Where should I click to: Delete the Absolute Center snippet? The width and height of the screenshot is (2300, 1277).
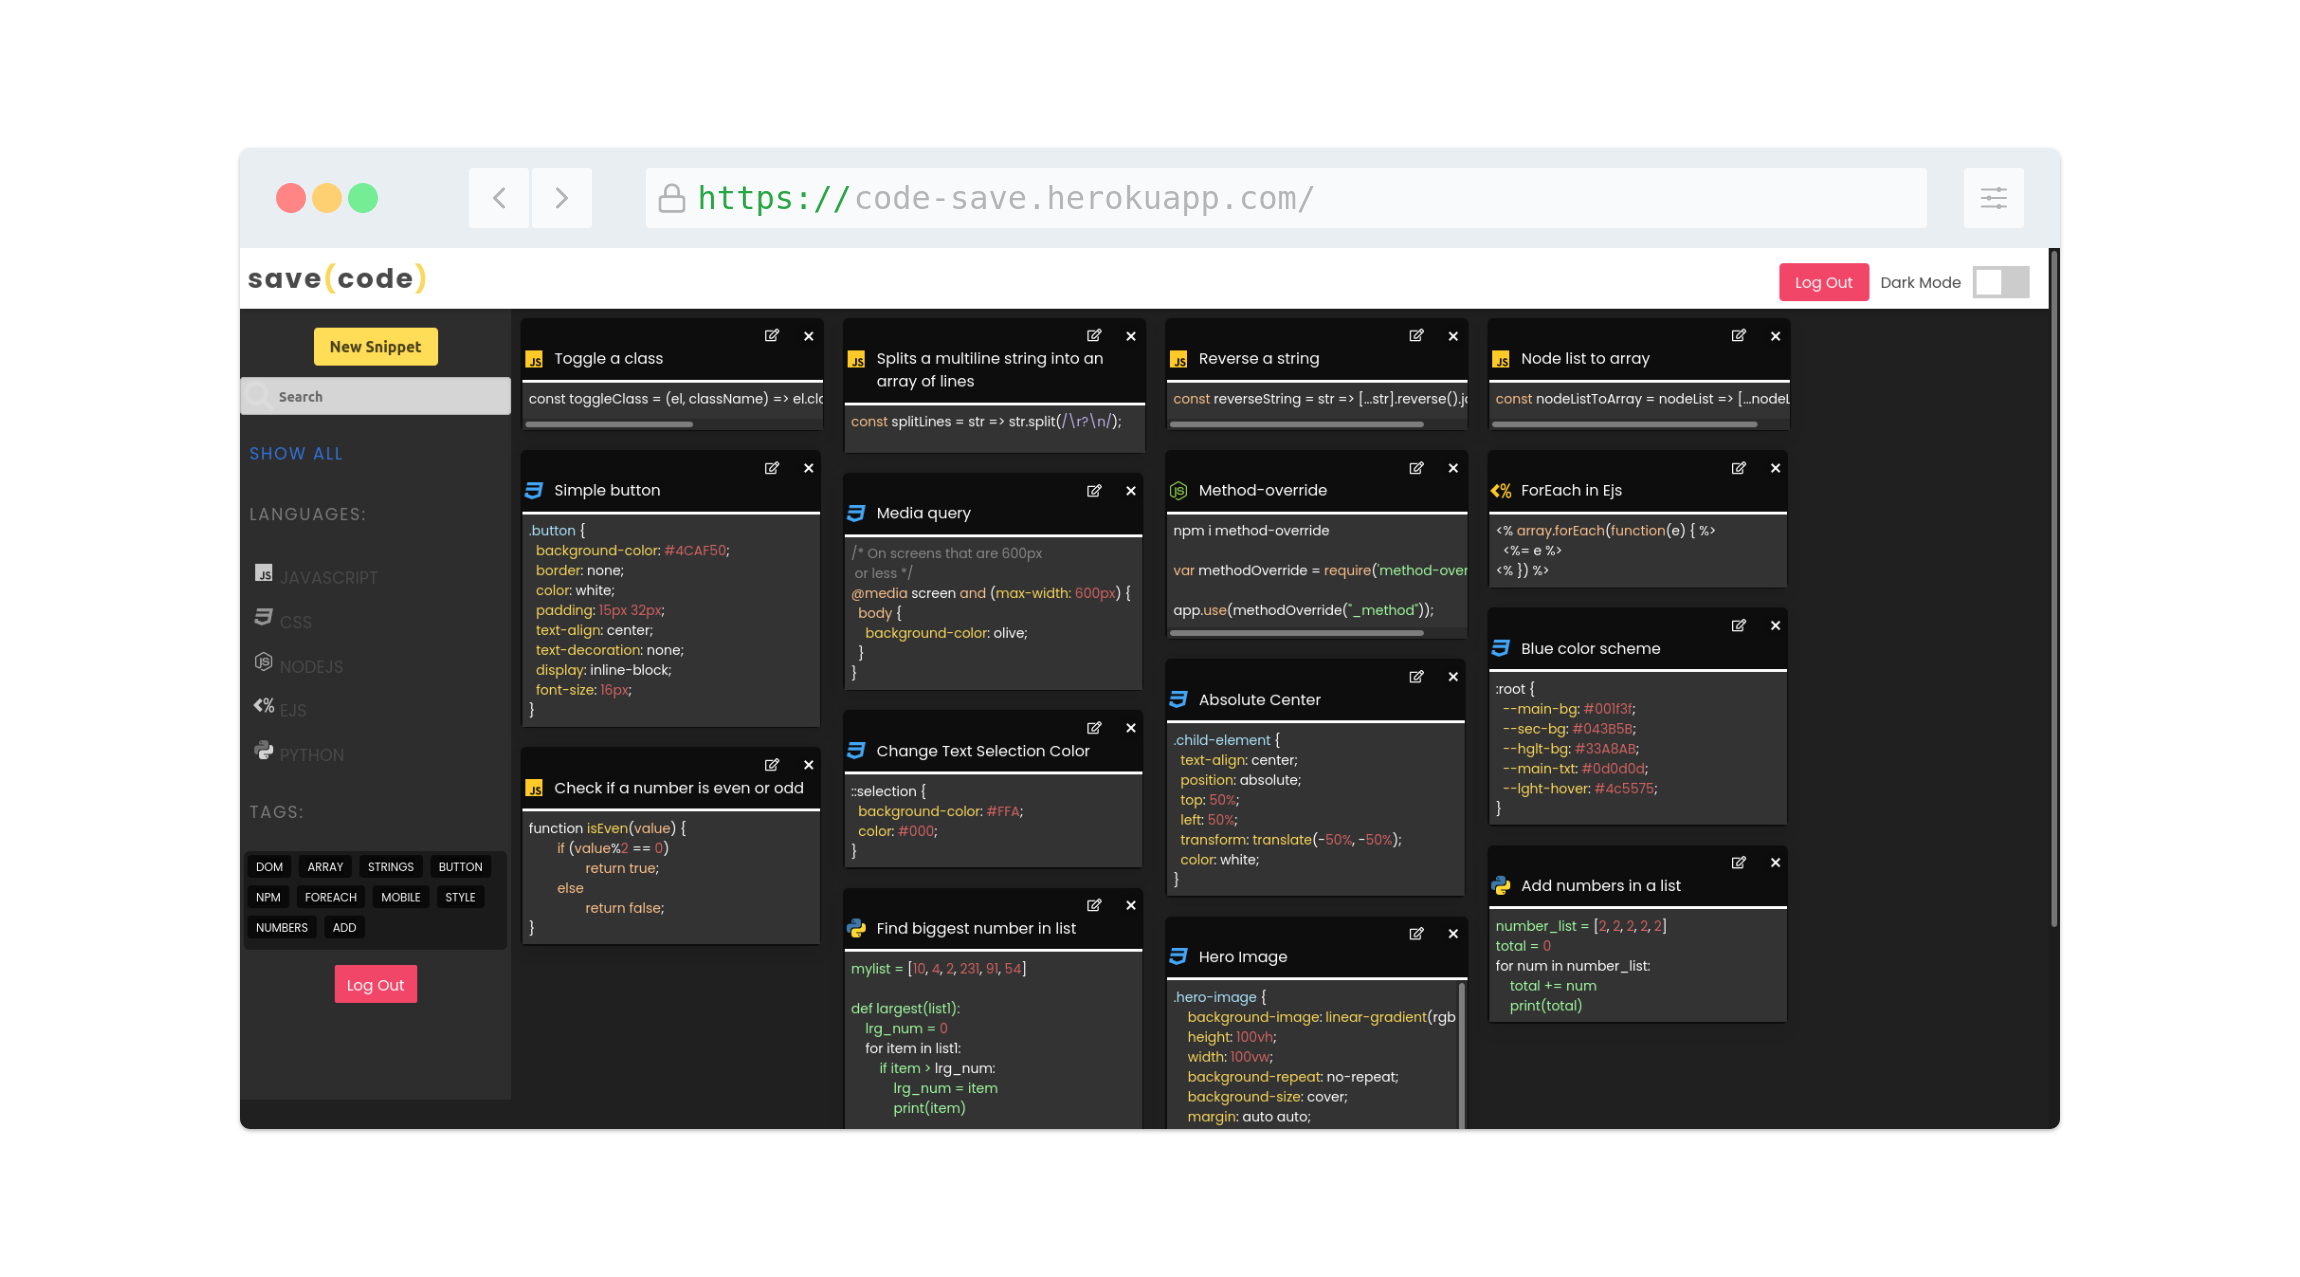[1453, 677]
